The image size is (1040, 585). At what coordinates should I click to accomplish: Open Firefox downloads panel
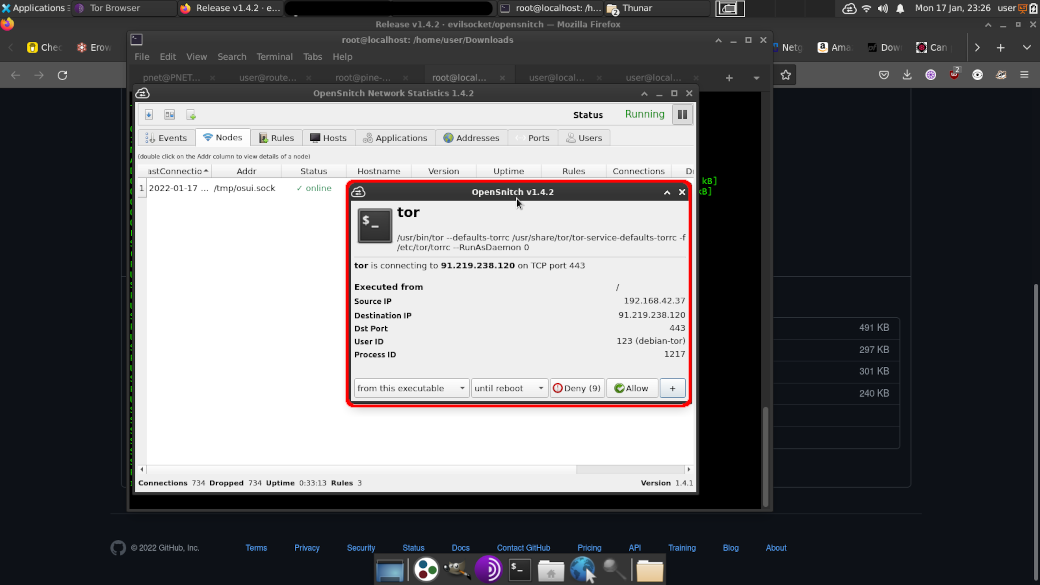[907, 75]
